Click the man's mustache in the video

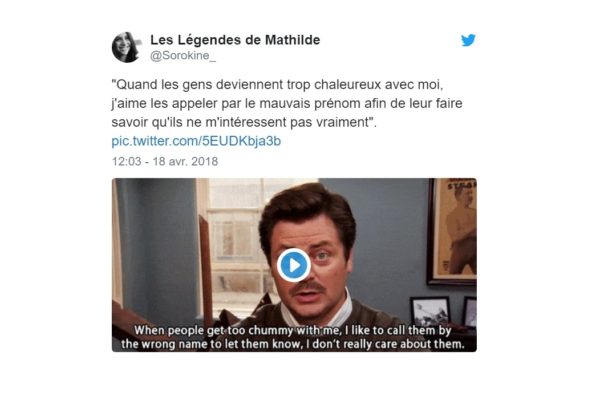click(309, 286)
